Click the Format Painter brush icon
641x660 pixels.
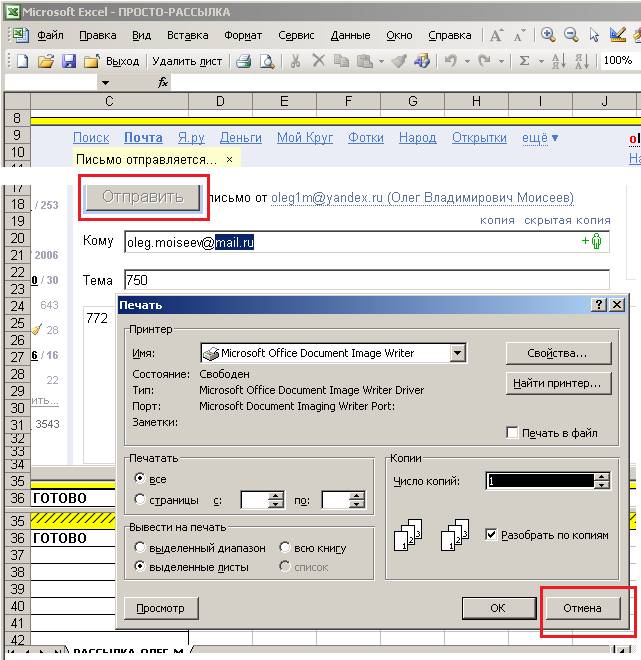[x=399, y=61]
